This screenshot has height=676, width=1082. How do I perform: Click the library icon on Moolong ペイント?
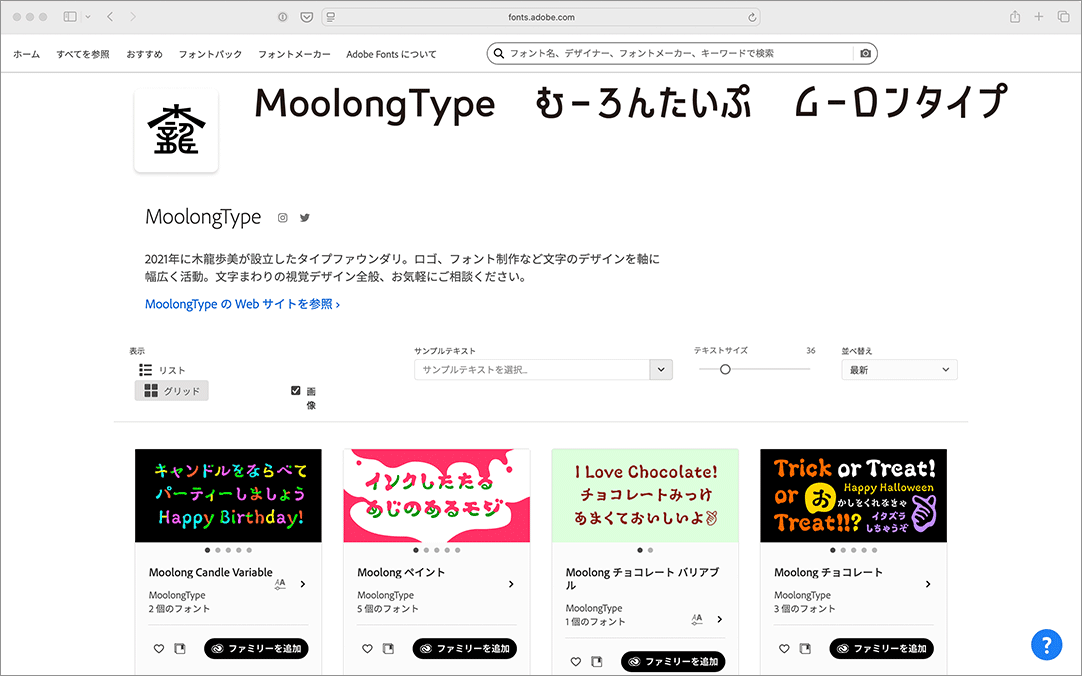click(x=388, y=648)
